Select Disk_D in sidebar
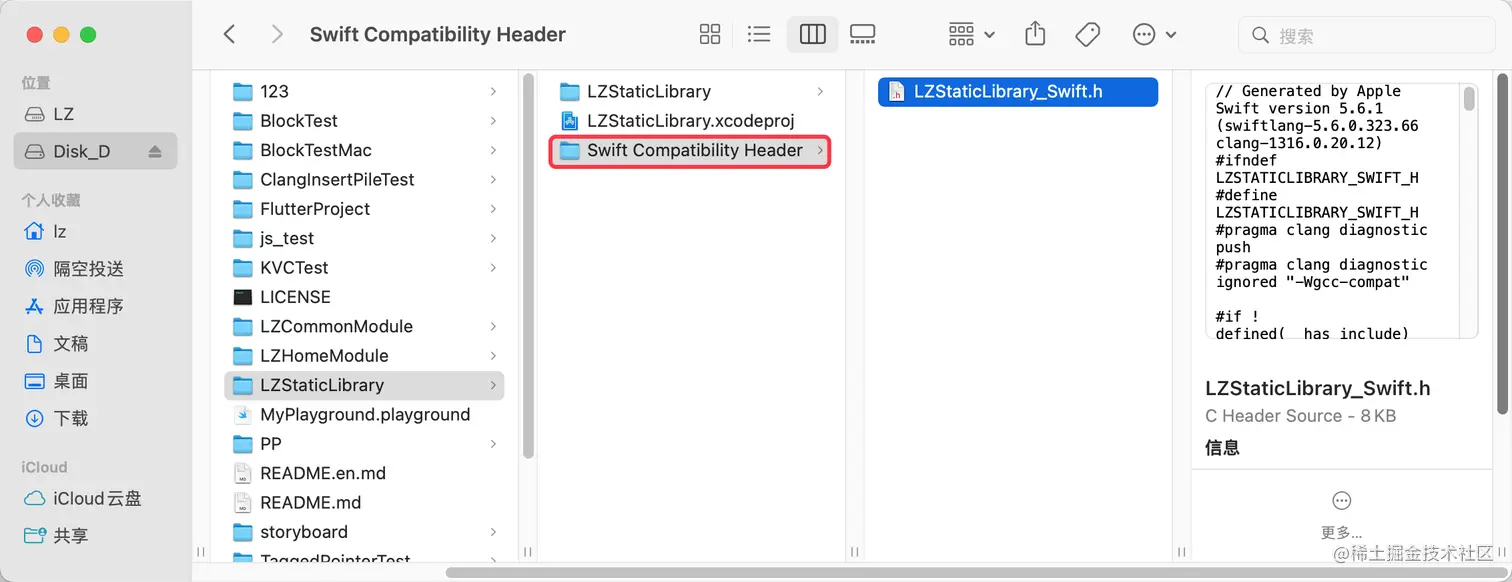1512x582 pixels. (x=95, y=151)
